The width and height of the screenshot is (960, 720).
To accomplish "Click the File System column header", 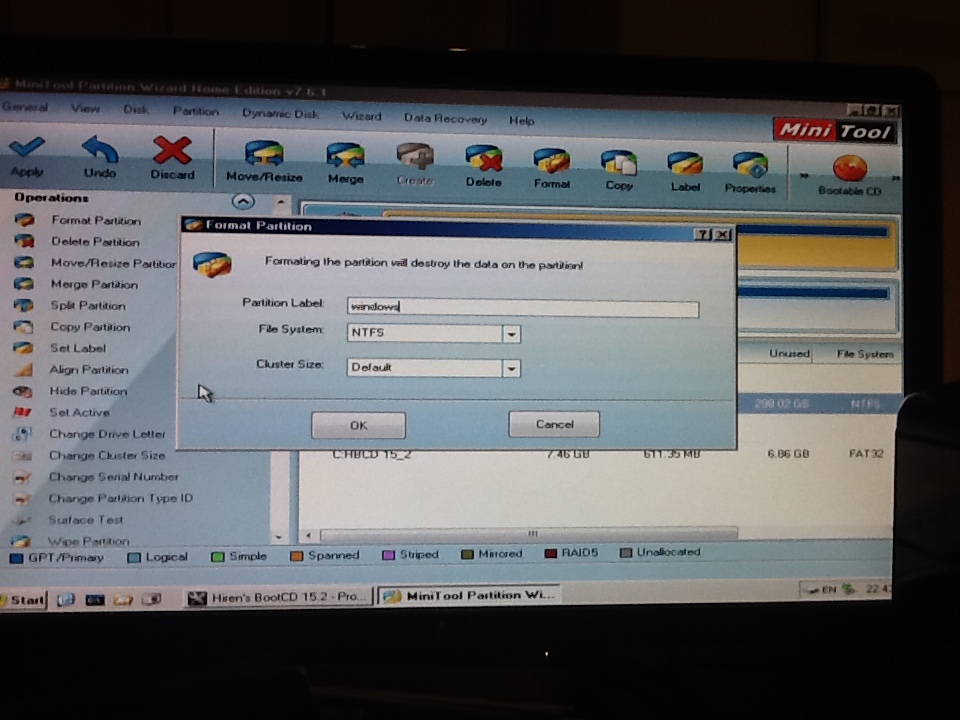I will 864,354.
